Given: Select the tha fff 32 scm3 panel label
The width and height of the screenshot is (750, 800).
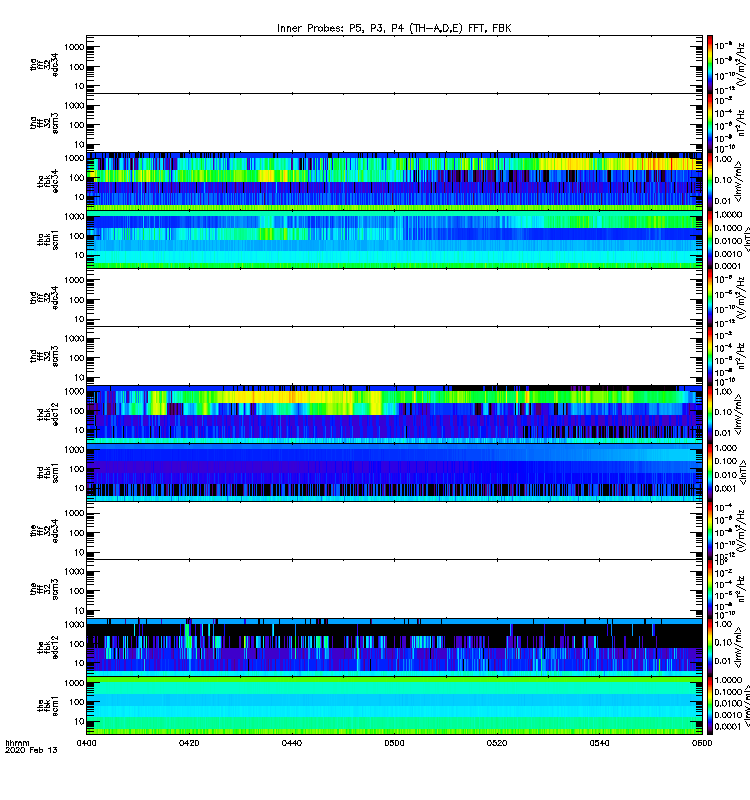Looking at the screenshot, I should coord(44,123).
